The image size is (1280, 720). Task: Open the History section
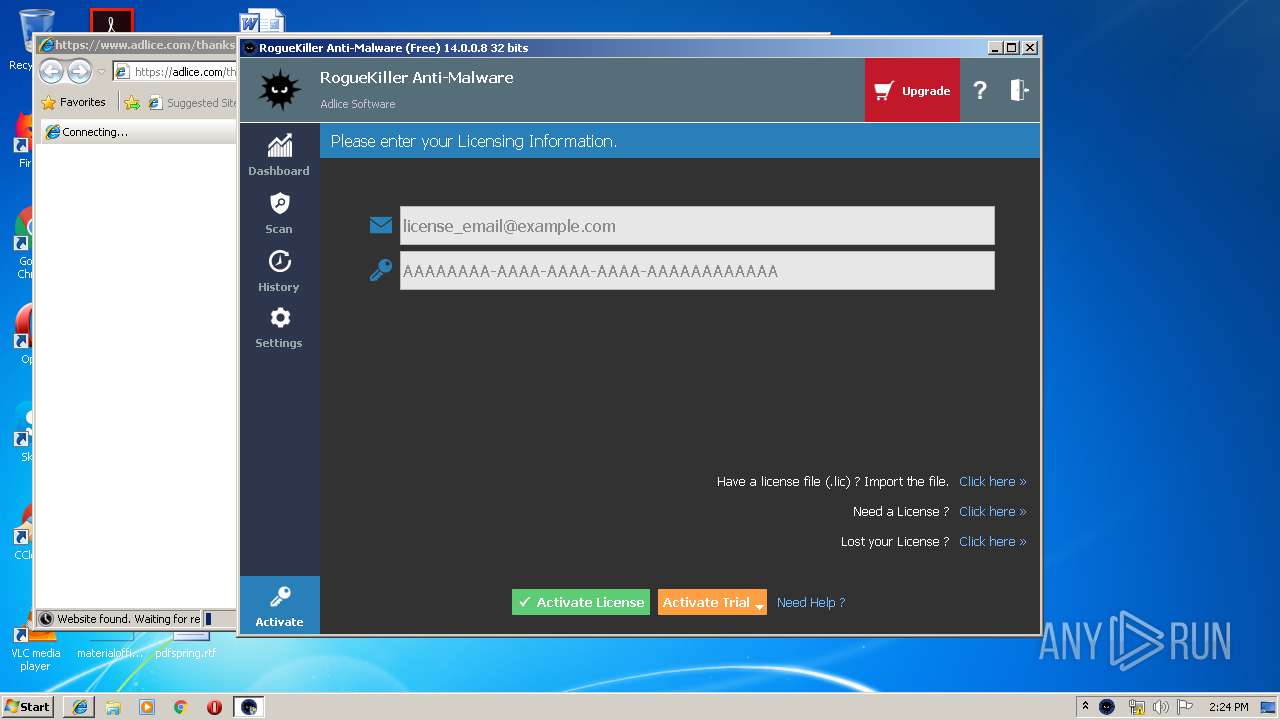(279, 271)
